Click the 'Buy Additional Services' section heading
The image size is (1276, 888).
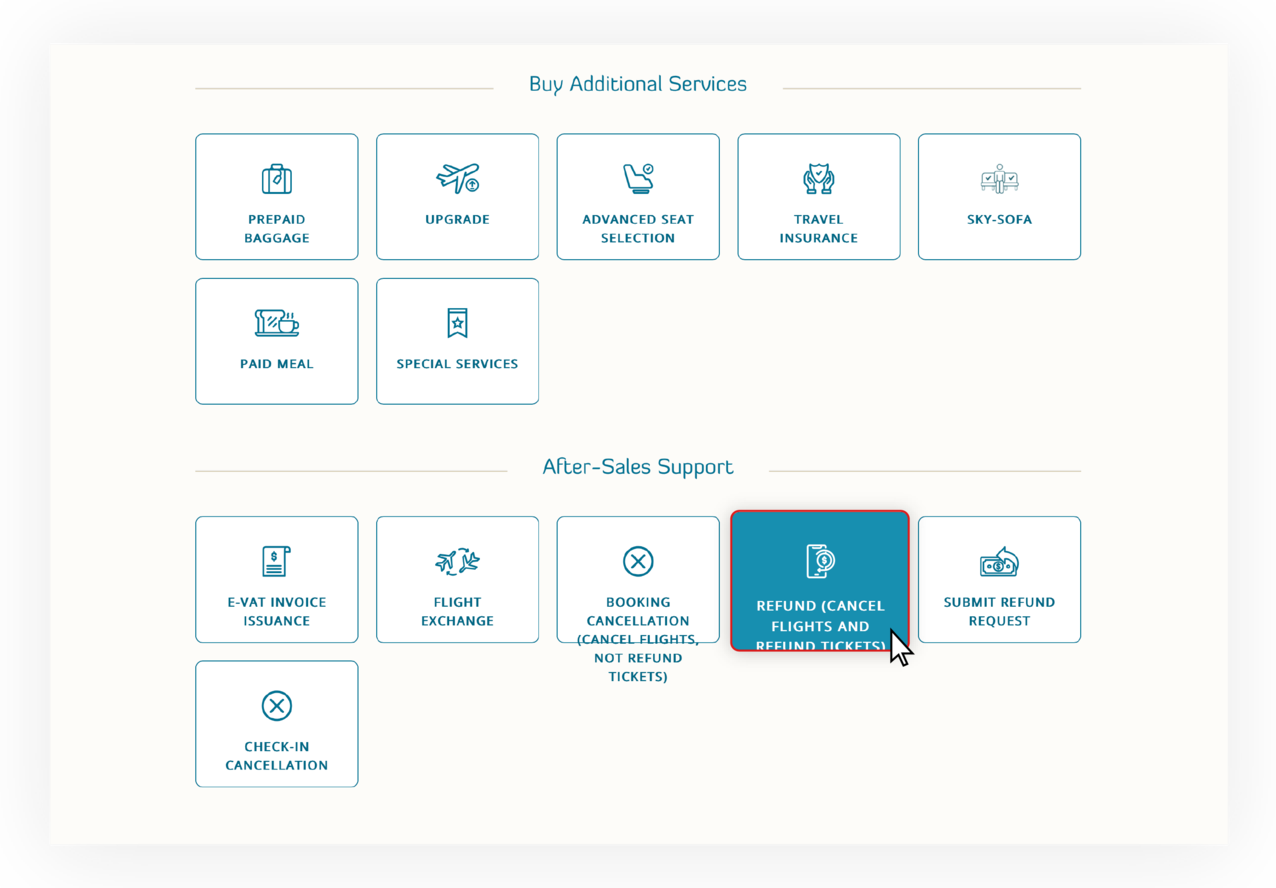pos(638,84)
